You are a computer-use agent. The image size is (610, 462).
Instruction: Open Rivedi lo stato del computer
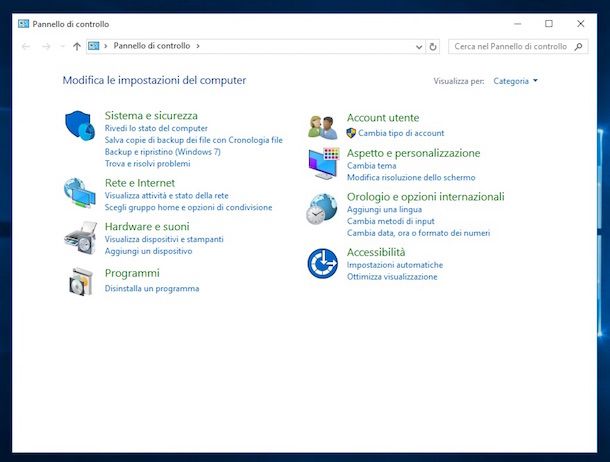[x=156, y=128]
